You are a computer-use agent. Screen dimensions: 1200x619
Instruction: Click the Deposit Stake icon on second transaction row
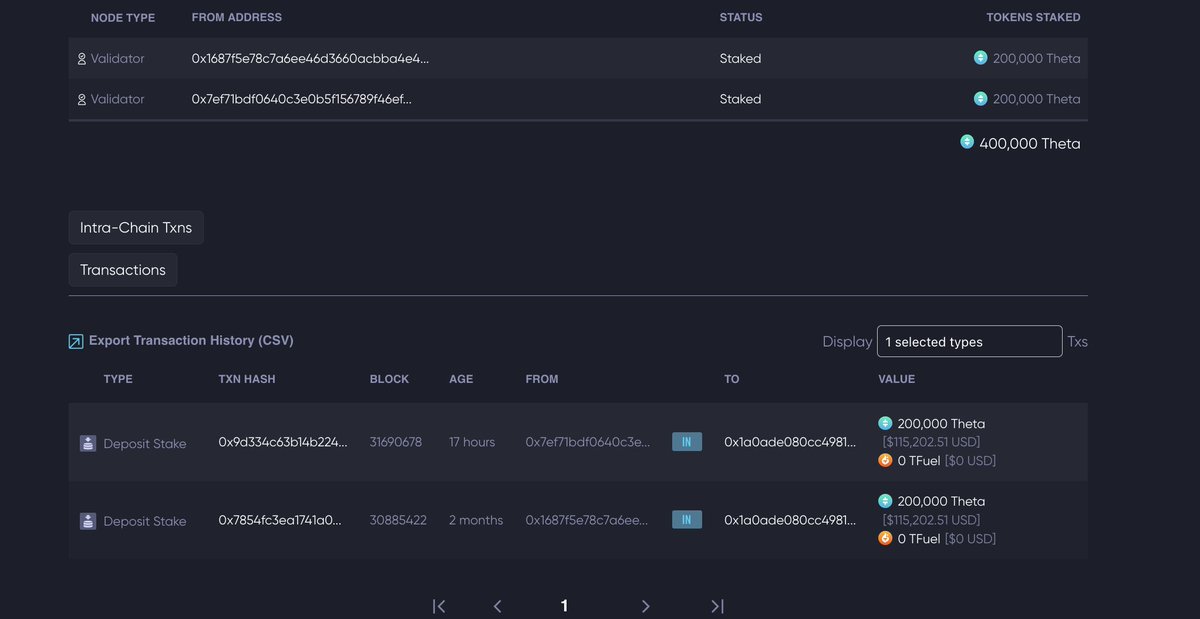[x=88, y=520]
